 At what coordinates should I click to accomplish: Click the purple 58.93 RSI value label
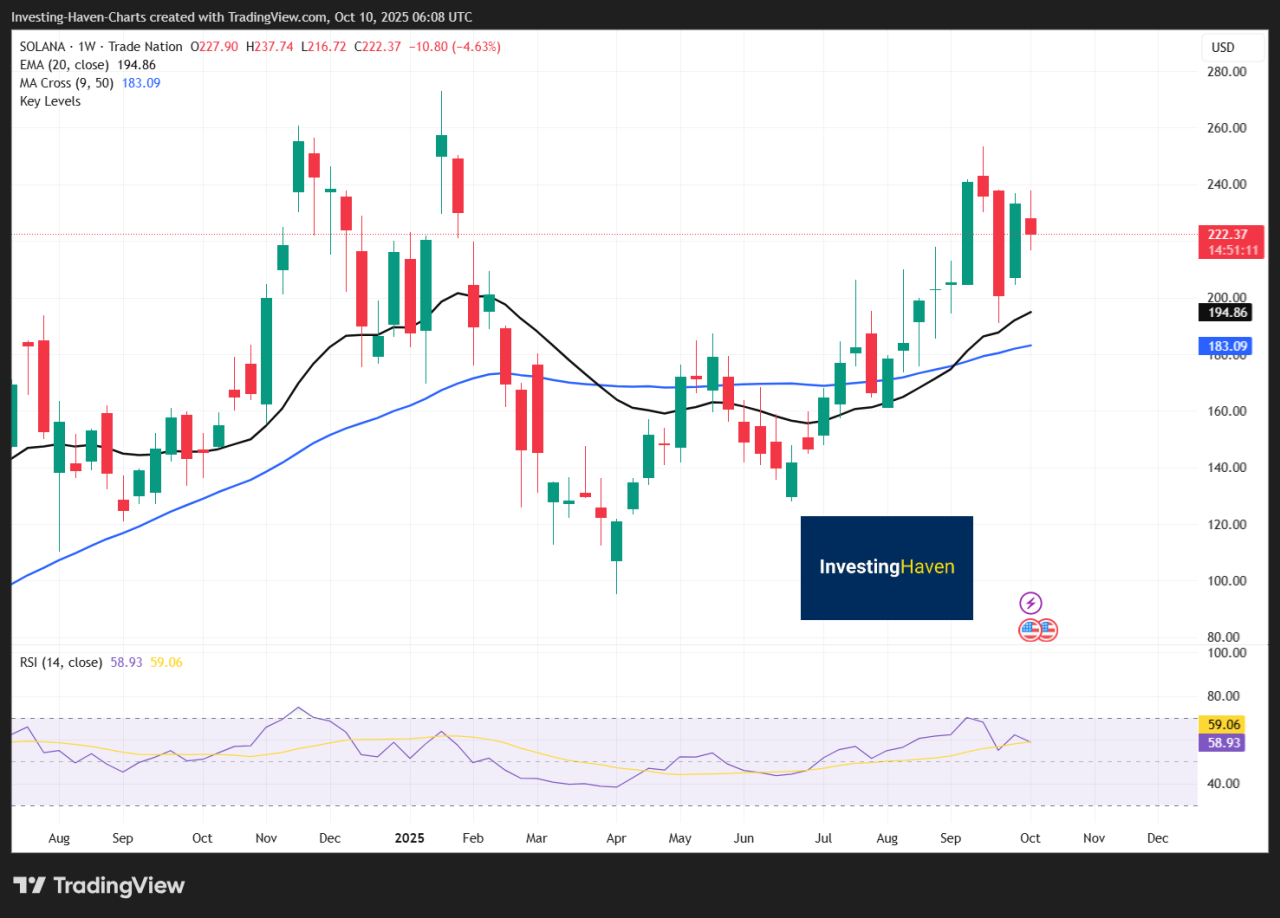1224,743
